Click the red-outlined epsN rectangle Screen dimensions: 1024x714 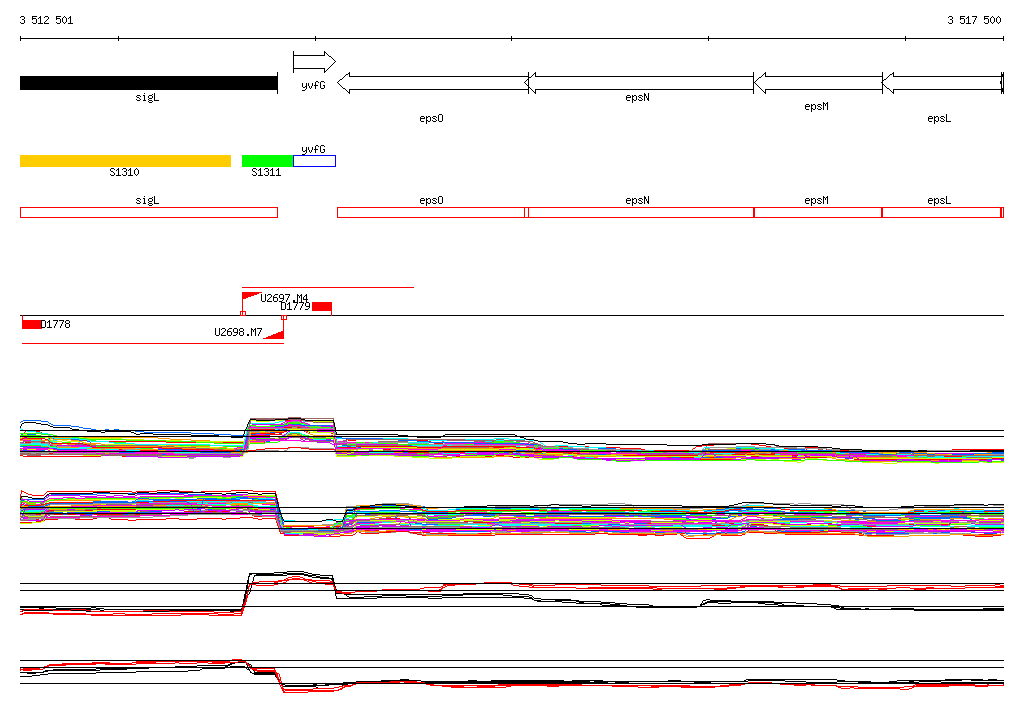tap(640, 212)
